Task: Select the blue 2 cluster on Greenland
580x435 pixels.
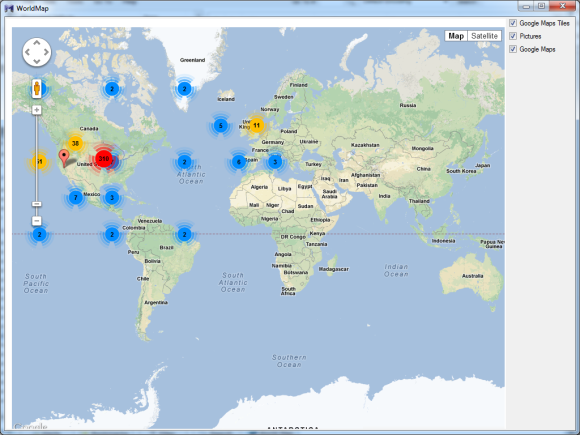Action: (184, 89)
